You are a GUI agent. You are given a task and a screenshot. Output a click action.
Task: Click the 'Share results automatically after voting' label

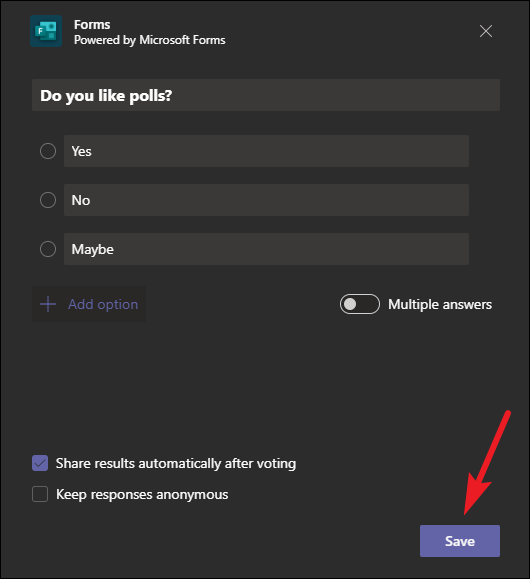(x=176, y=463)
